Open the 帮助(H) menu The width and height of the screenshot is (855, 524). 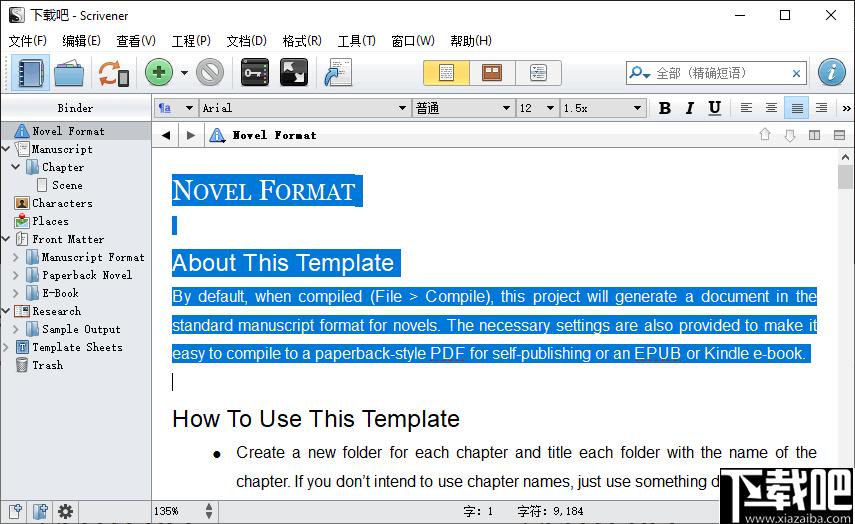click(x=471, y=41)
